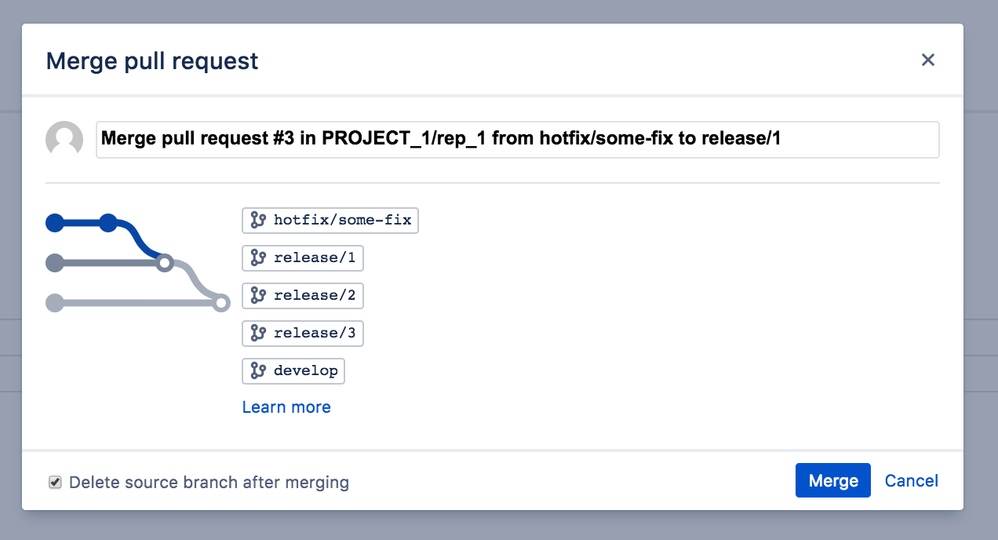The width and height of the screenshot is (998, 540).
Task: Click the branch icon in the release/3 tag
Action: [258, 333]
